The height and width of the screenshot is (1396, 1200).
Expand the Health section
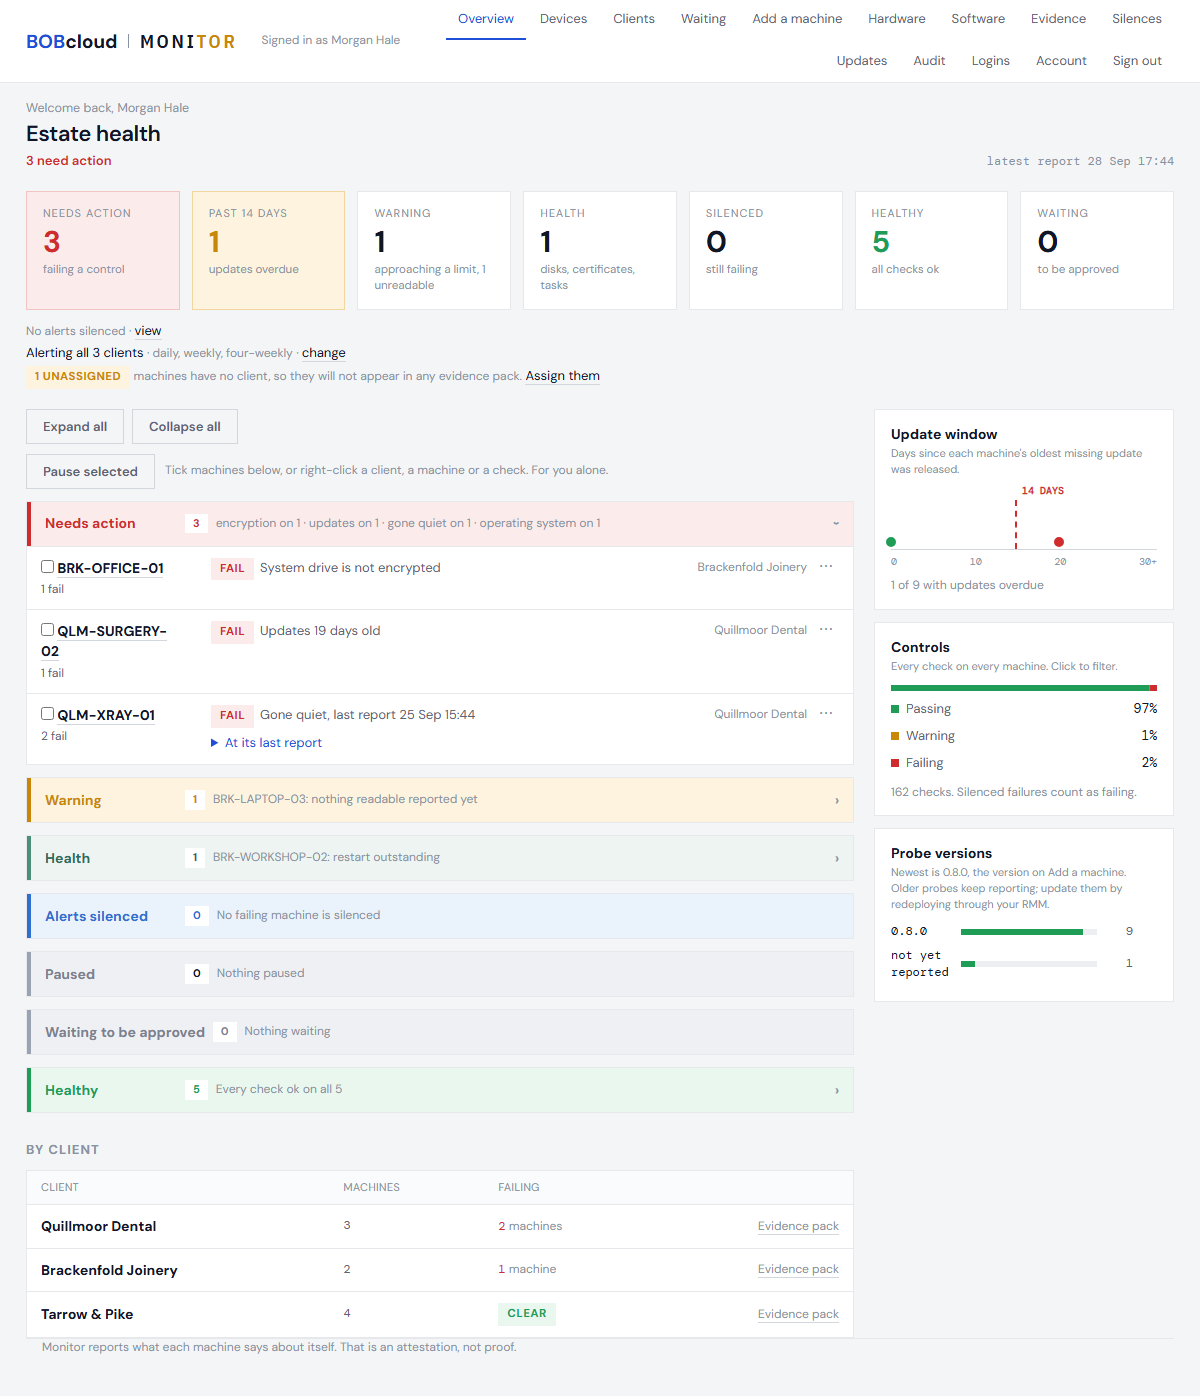coord(440,858)
